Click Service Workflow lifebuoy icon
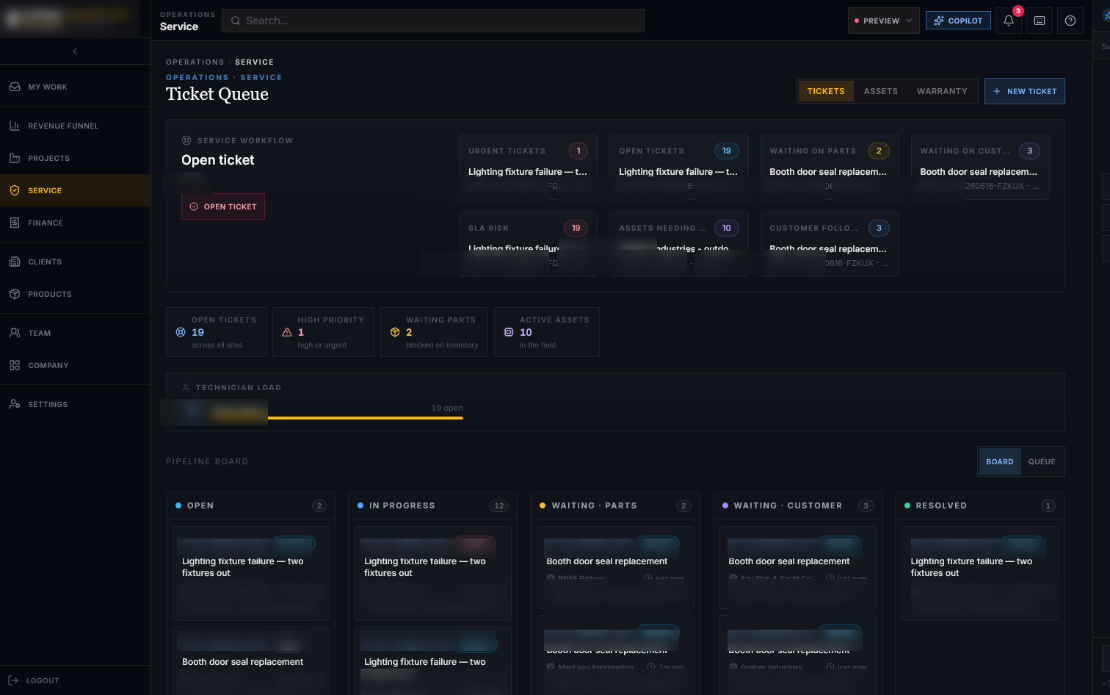 (x=186, y=140)
